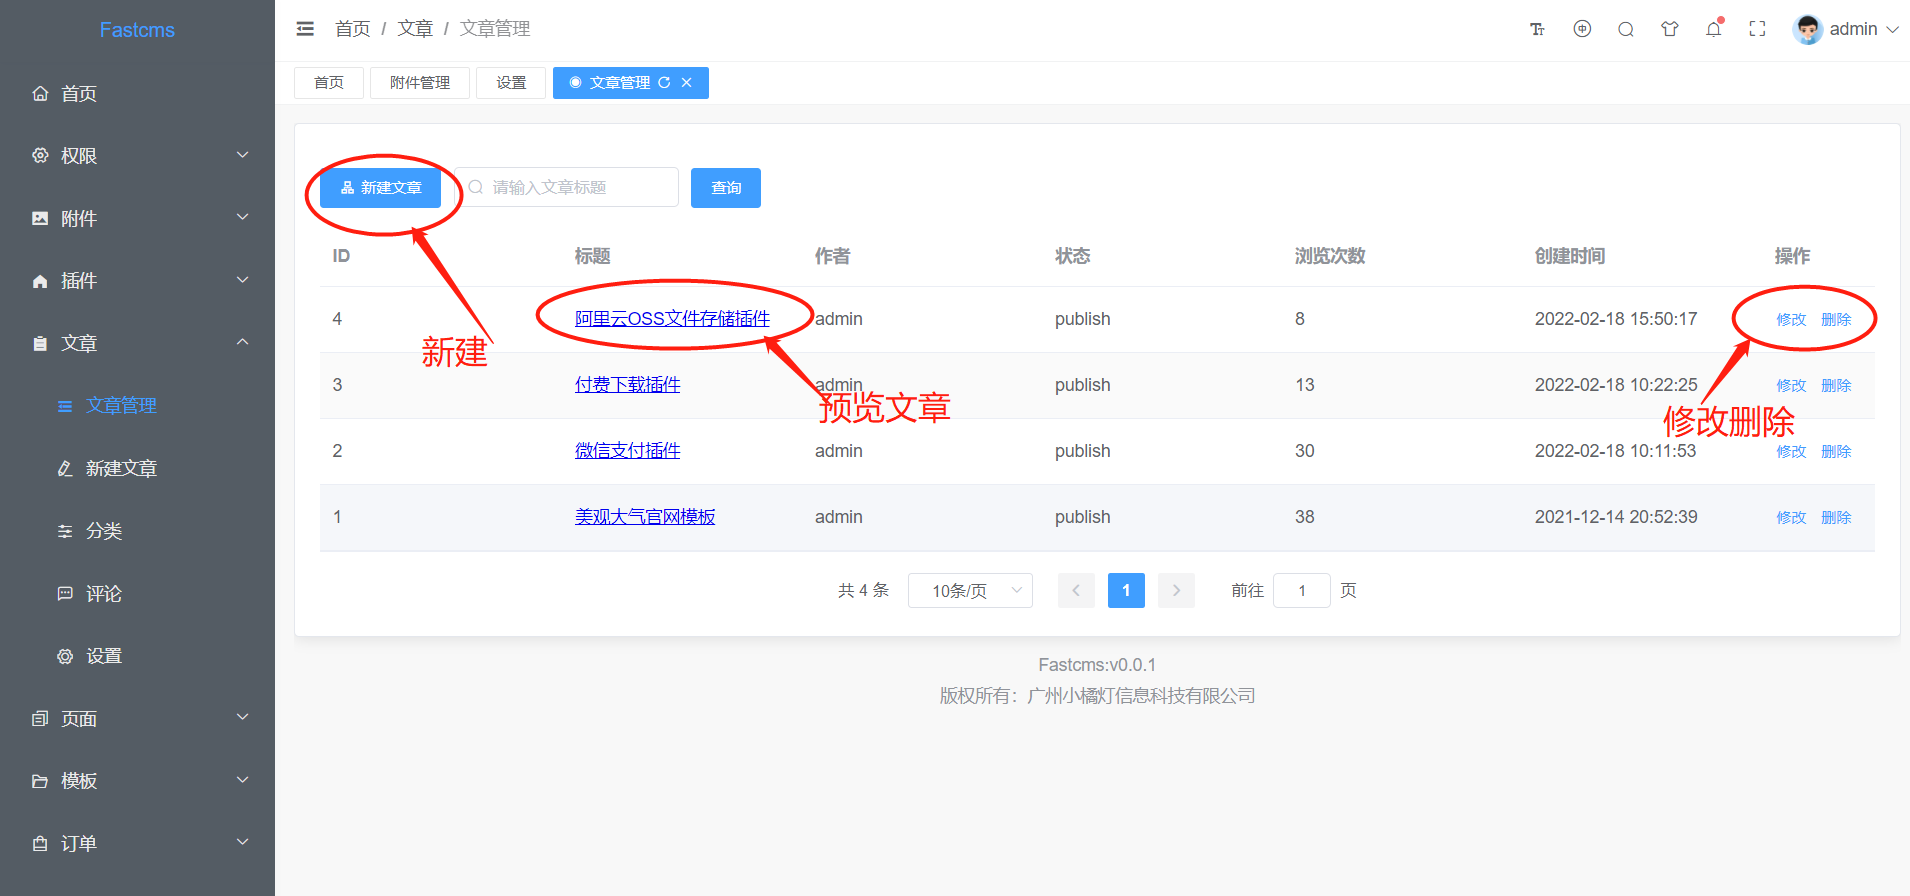The height and width of the screenshot is (896, 1910).
Task: Open font size setting icon
Action: 1537,29
